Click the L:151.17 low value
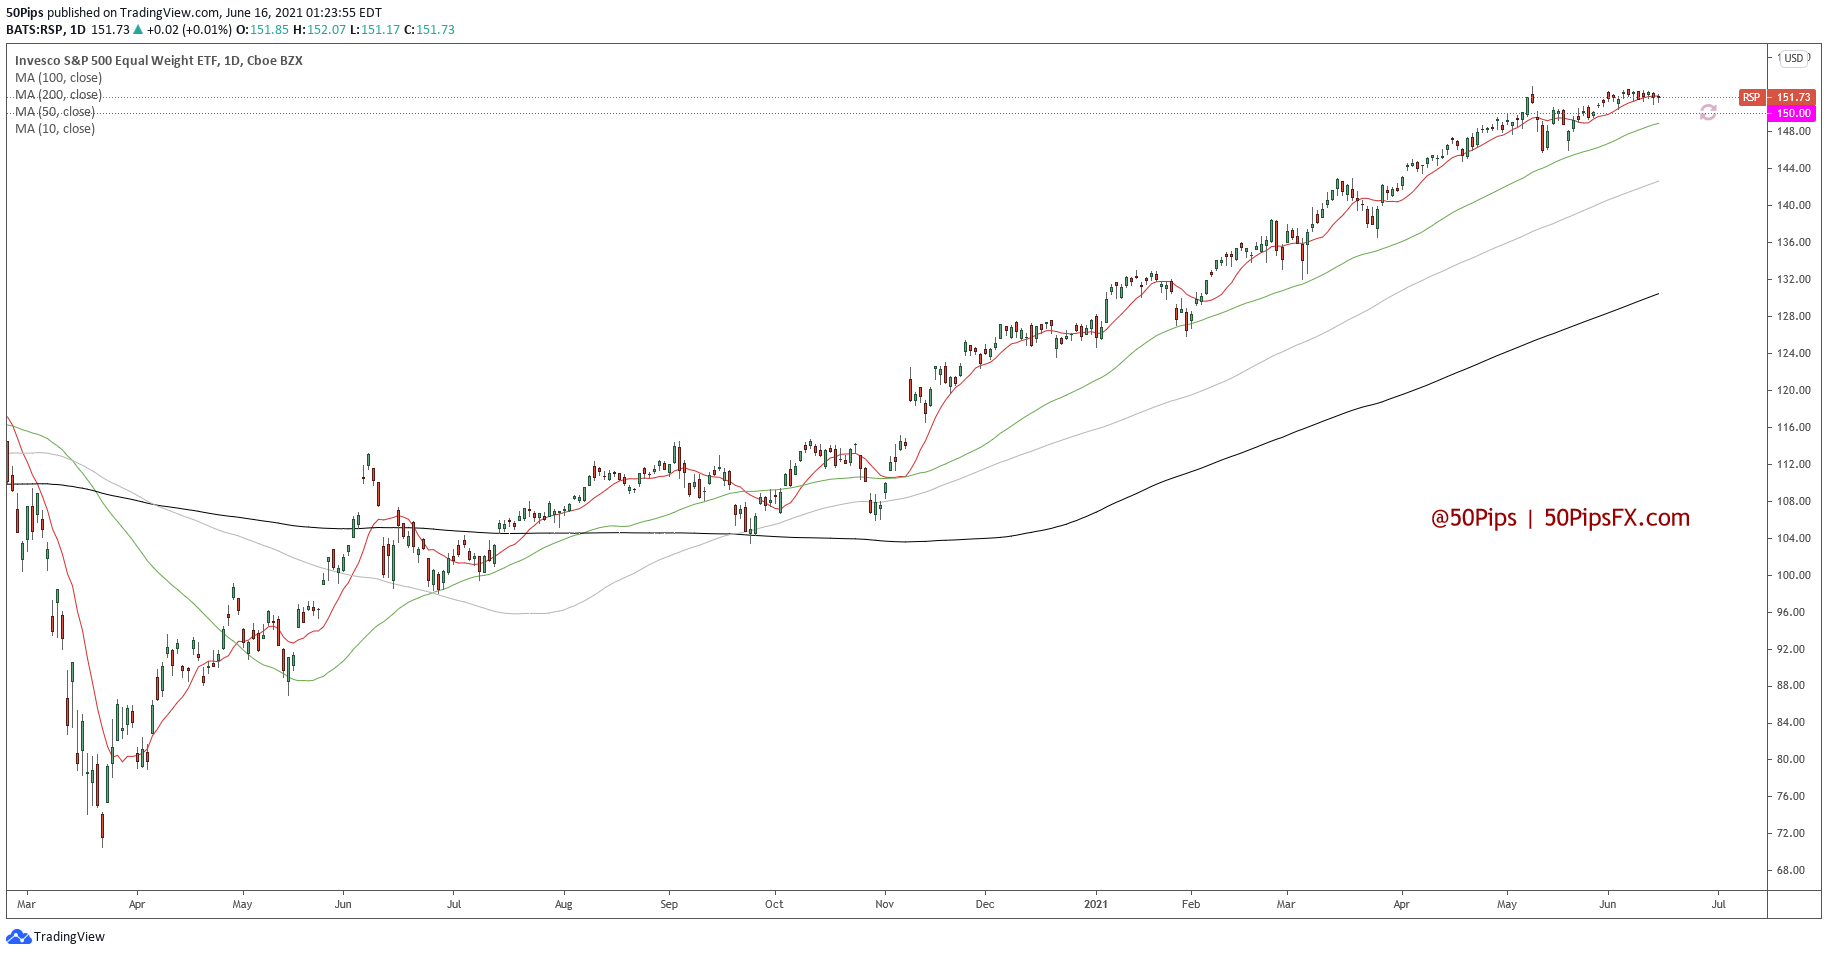Screen dimensions: 1828x955 point(374,30)
